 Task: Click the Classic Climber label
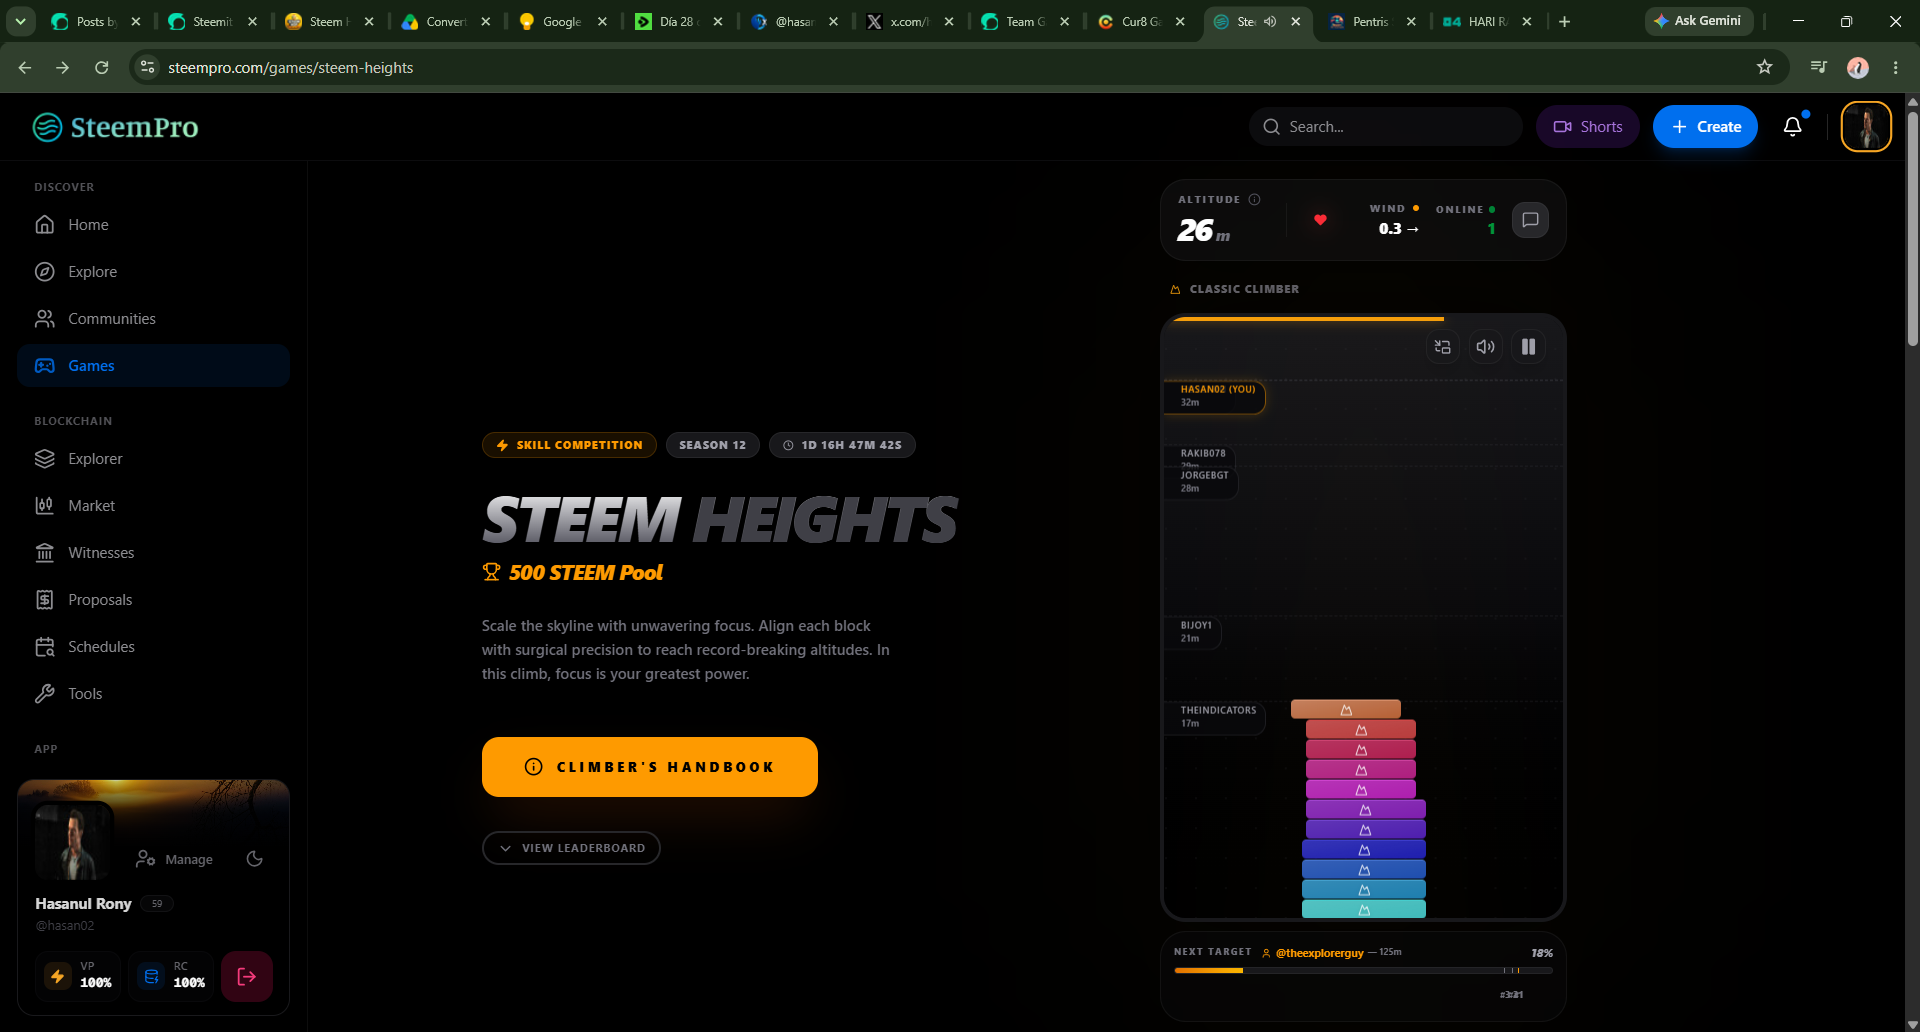pyautogui.click(x=1244, y=289)
